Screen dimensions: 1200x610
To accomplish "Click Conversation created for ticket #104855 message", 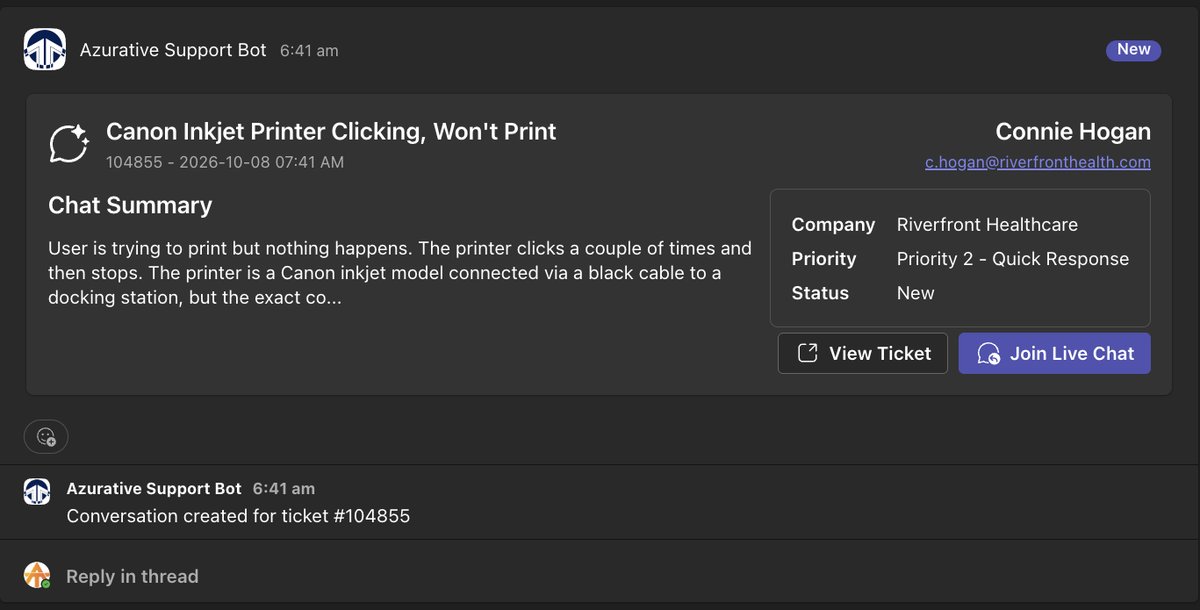I will pos(238,516).
